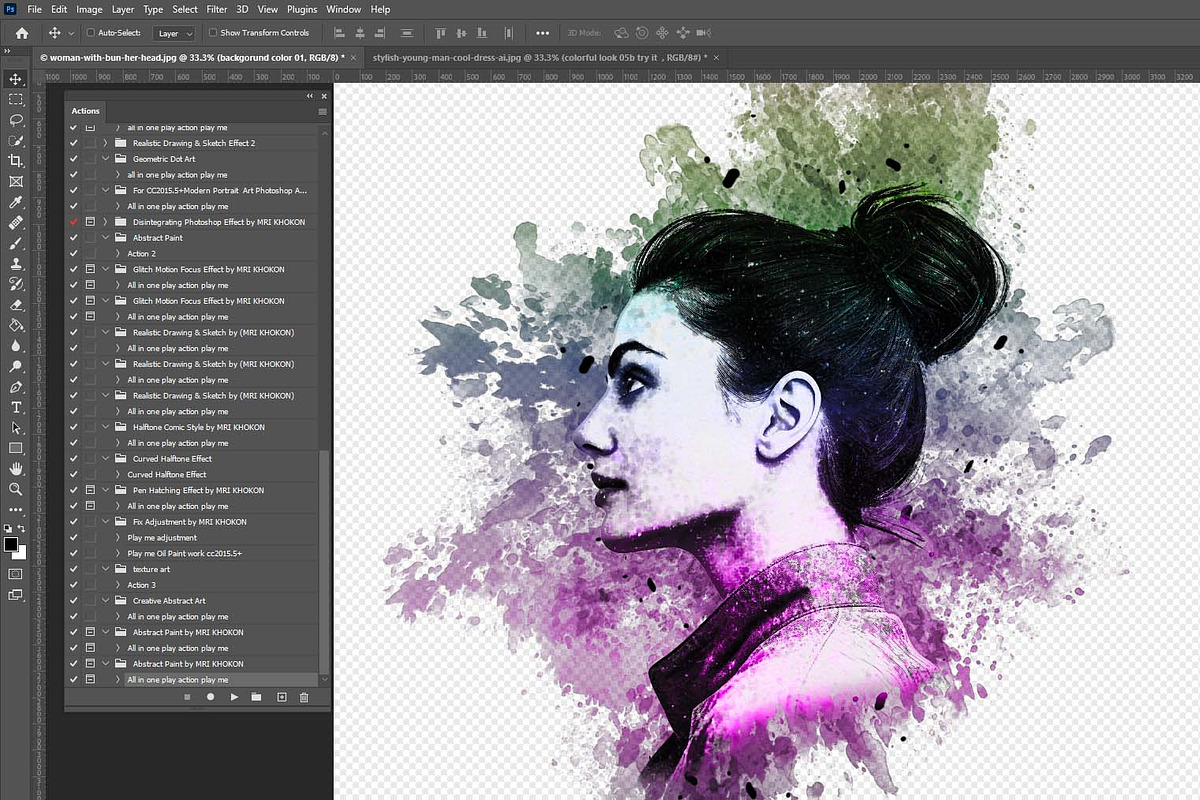Select the Dodge tool
Screen dimensions: 1200x800
click(16, 366)
